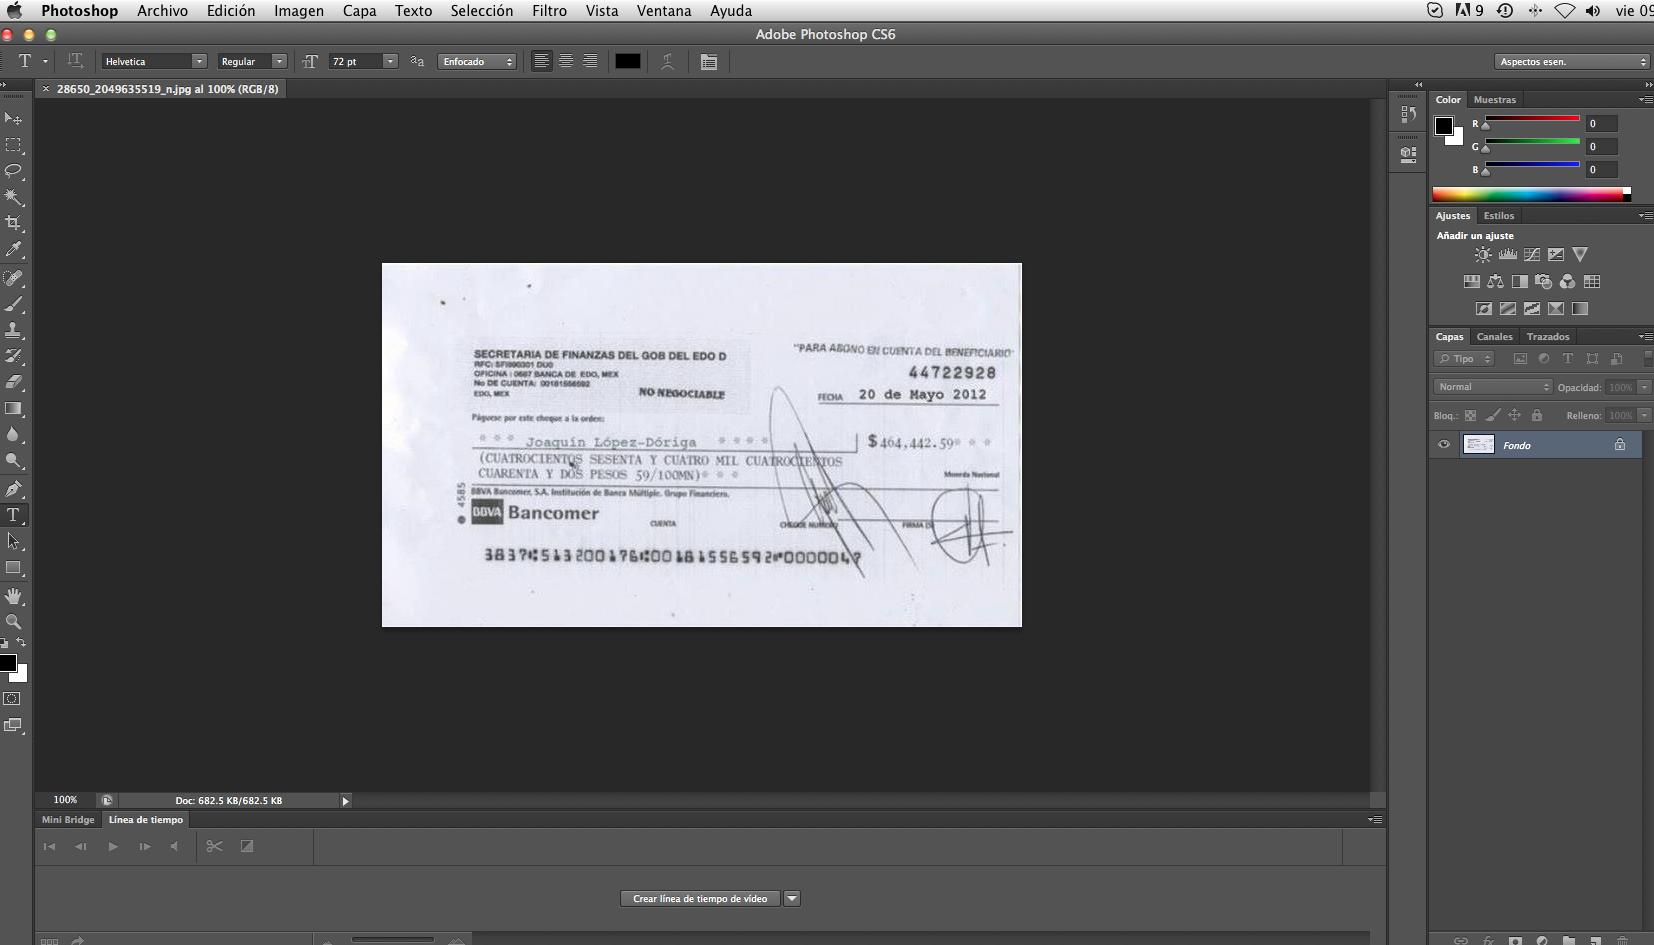The width and height of the screenshot is (1654, 945).
Task: Select the Clone Stamp tool
Action: pyautogui.click(x=14, y=330)
